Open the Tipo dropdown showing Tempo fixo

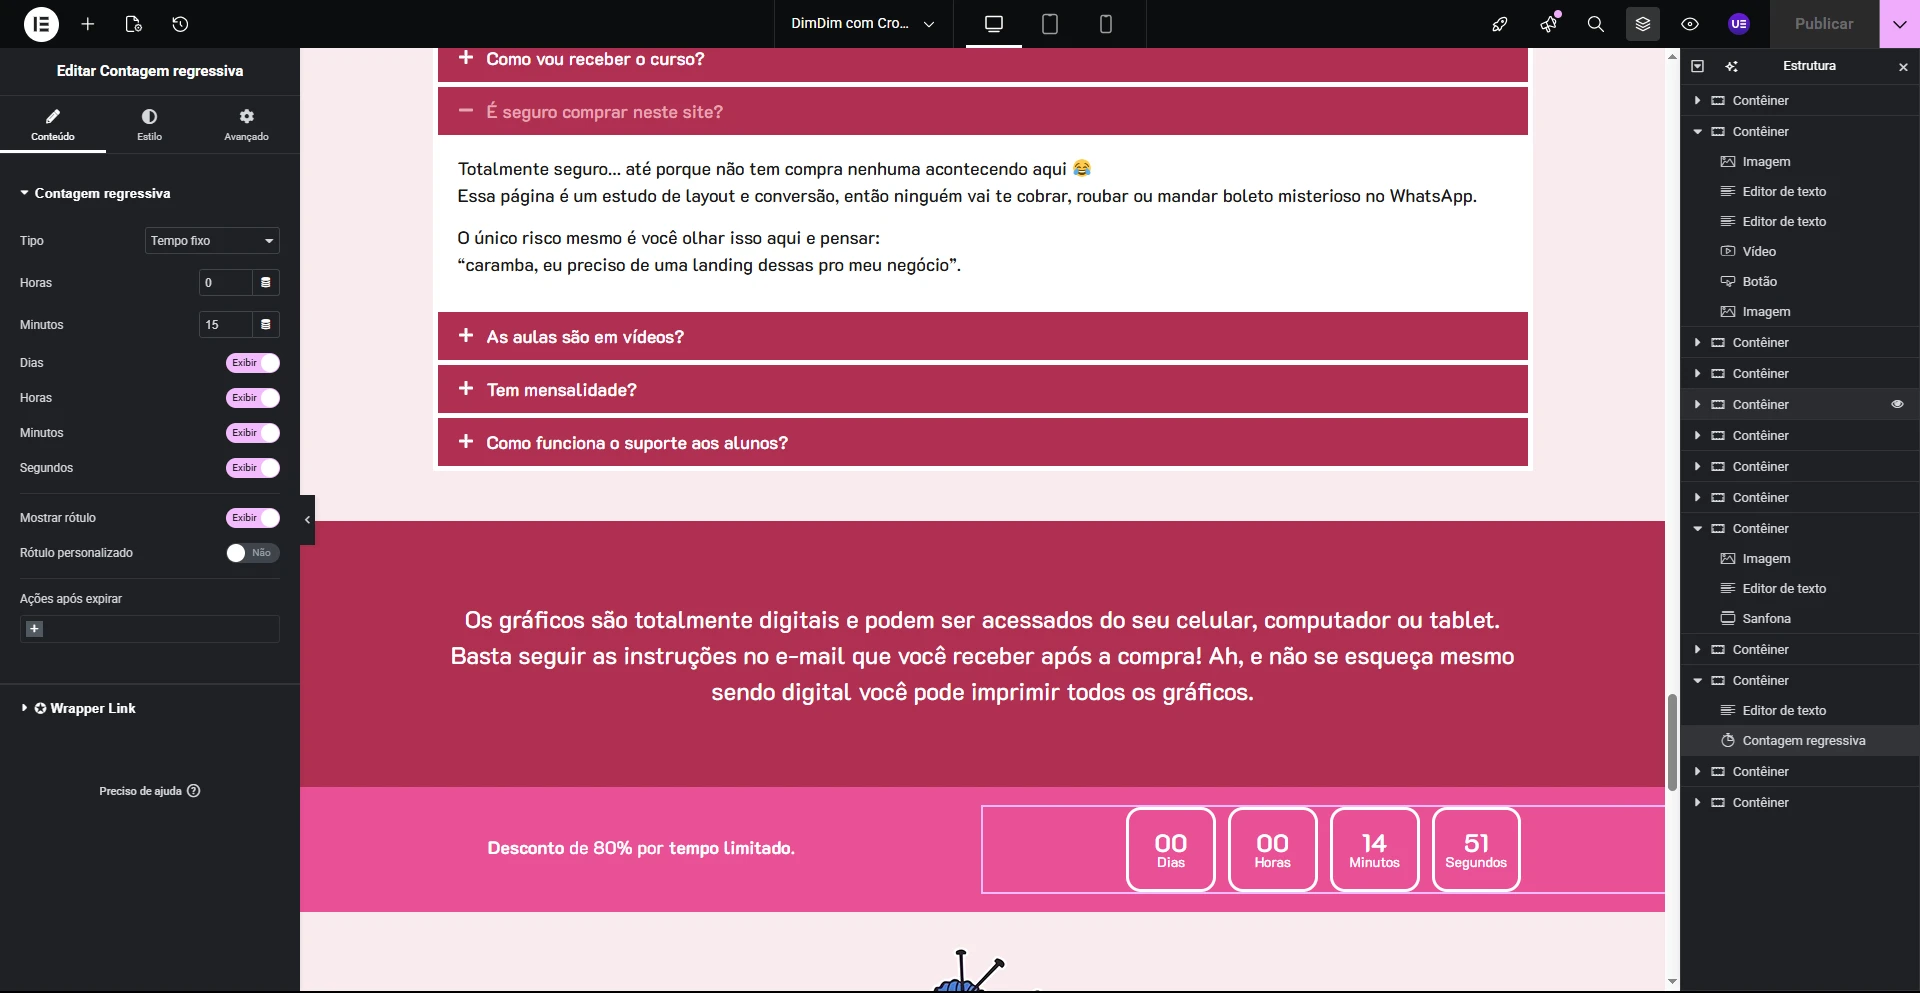211,241
